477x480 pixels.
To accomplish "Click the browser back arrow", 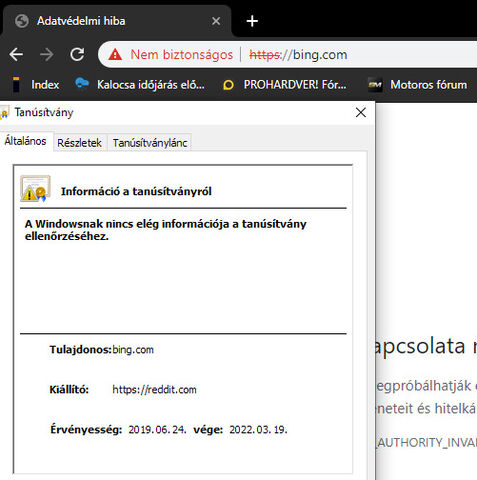I will (x=16, y=54).
